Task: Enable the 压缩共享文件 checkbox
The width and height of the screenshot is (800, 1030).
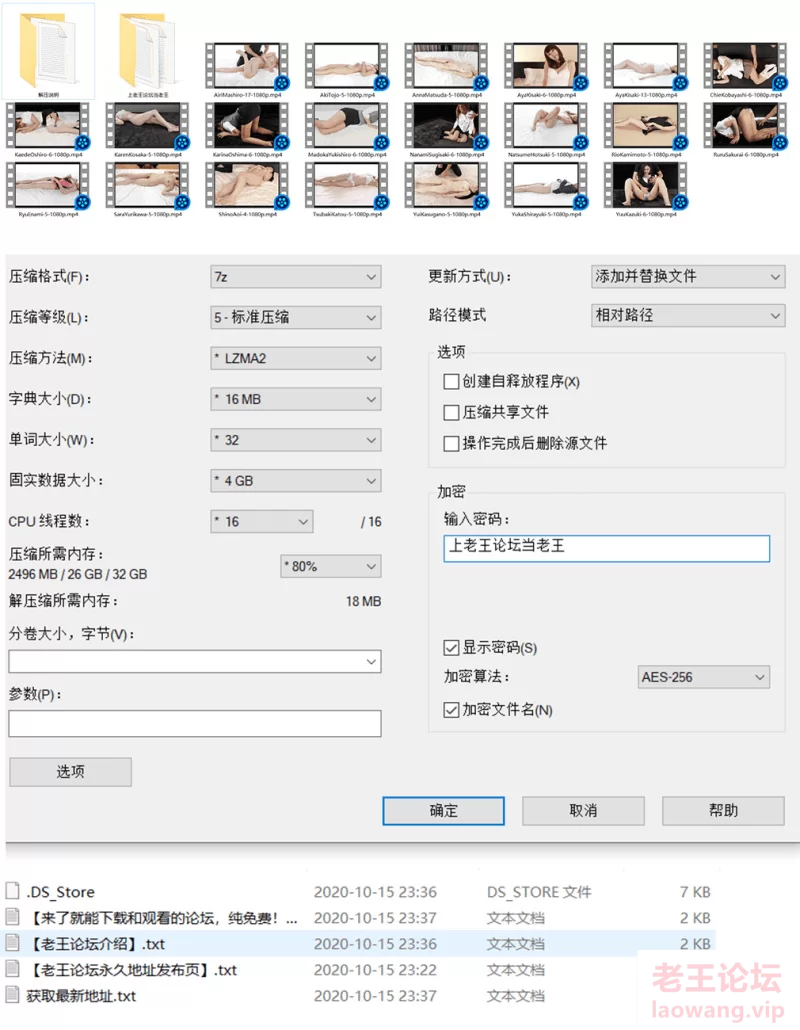Action: 451,413
